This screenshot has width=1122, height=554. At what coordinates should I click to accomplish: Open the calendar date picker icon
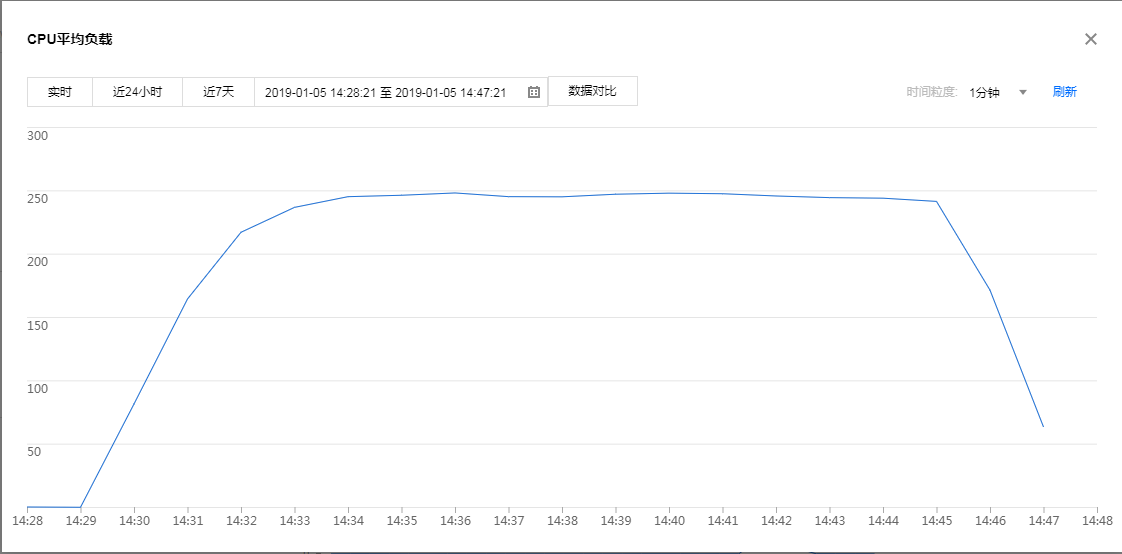pos(534,92)
